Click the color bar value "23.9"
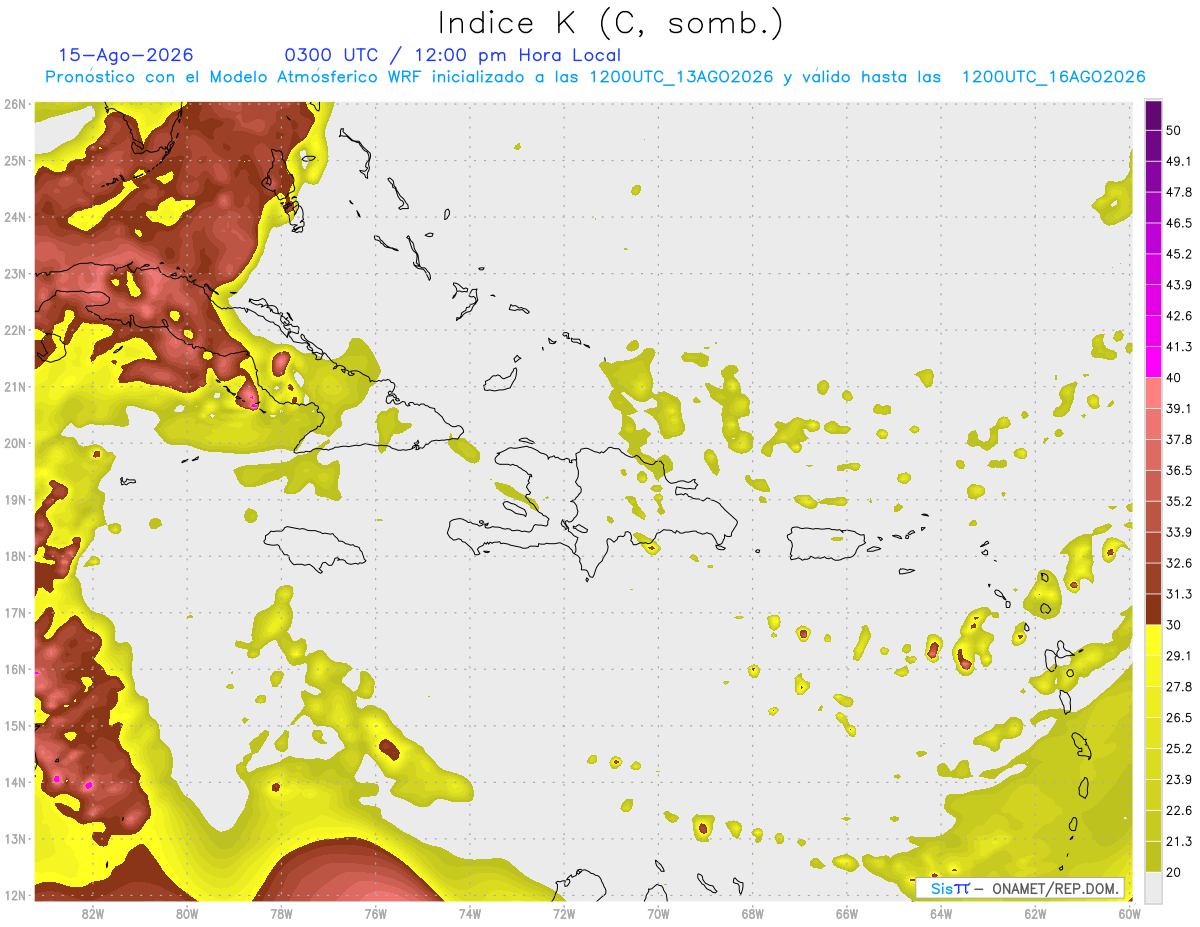This screenshot has height=927, width=1200. pos(1179,780)
